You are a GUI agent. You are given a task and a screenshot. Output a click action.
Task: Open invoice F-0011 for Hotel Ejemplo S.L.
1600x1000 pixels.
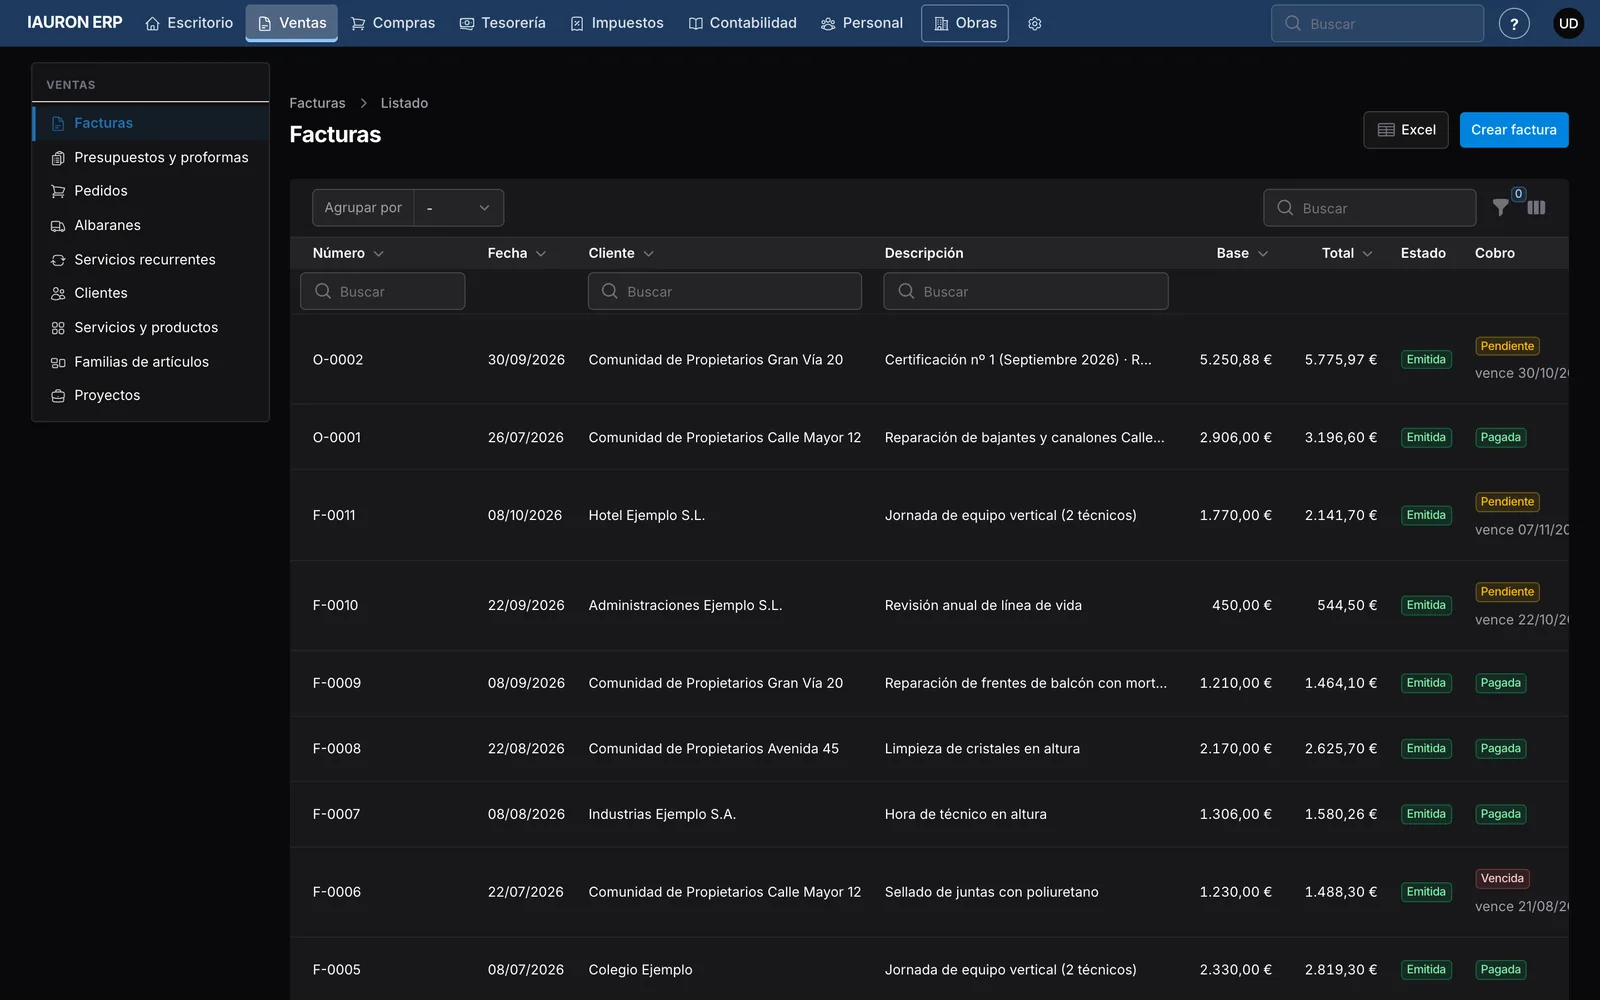coord(929,515)
